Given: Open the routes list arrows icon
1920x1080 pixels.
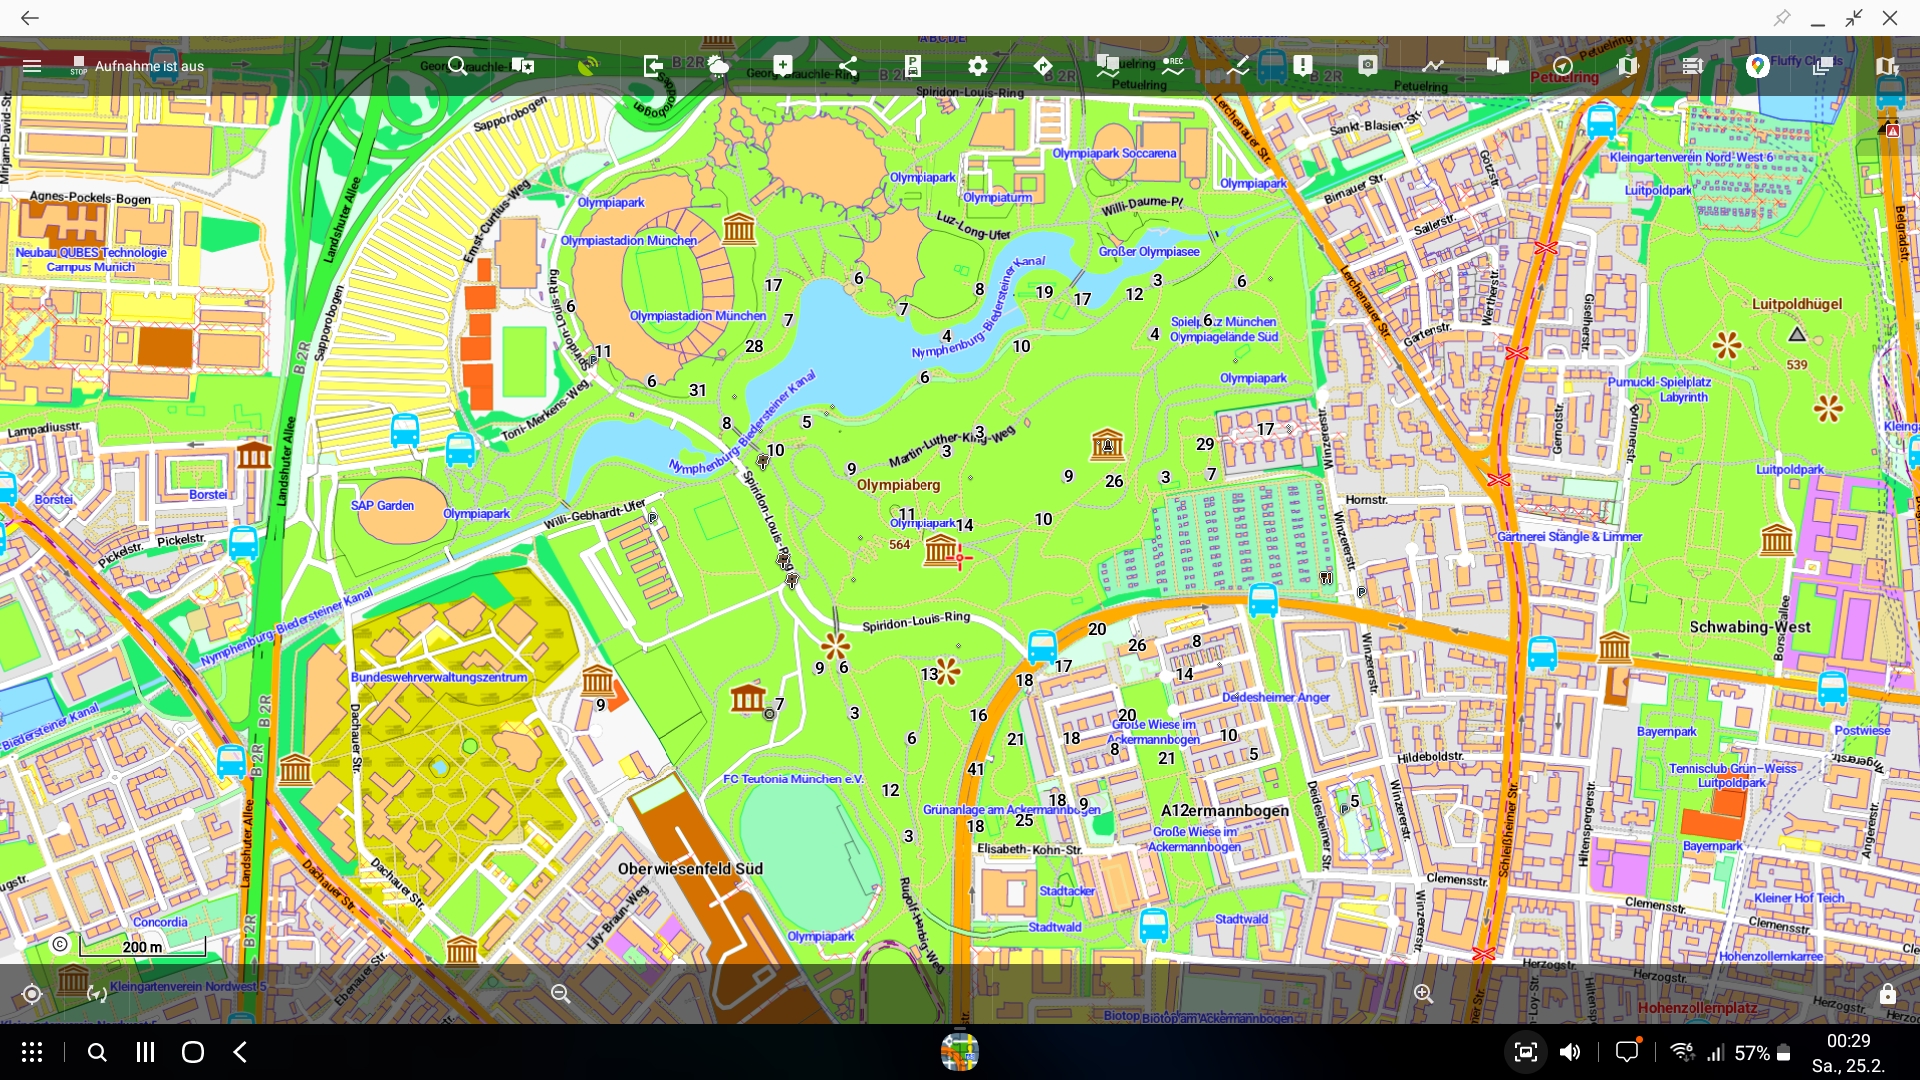Looking at the screenshot, I should [1693, 66].
